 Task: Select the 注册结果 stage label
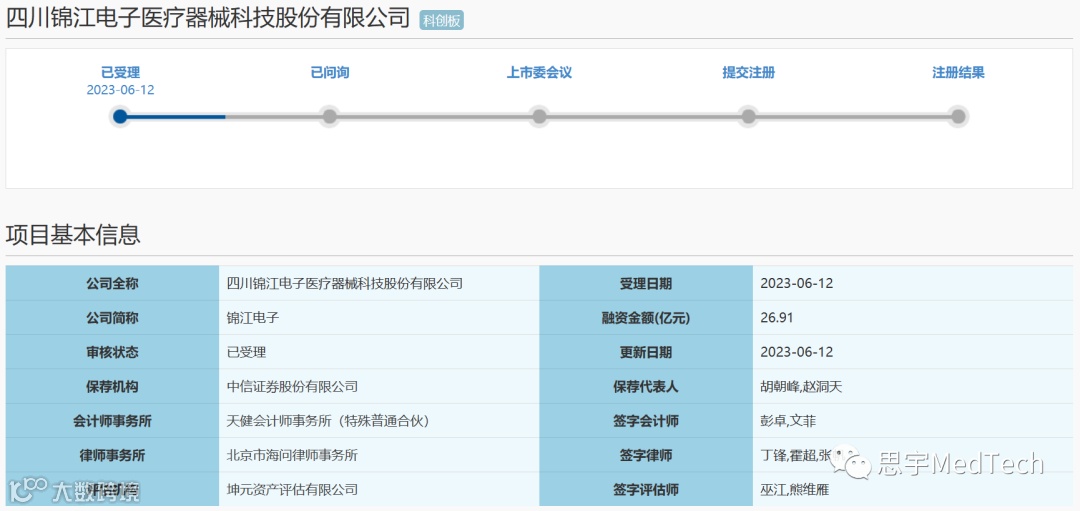958,73
